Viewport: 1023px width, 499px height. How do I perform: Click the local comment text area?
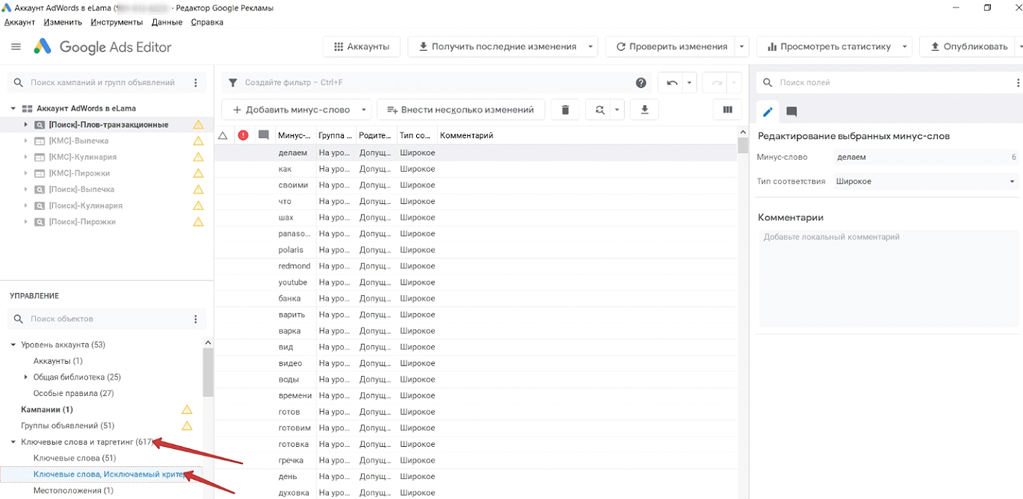tap(889, 279)
